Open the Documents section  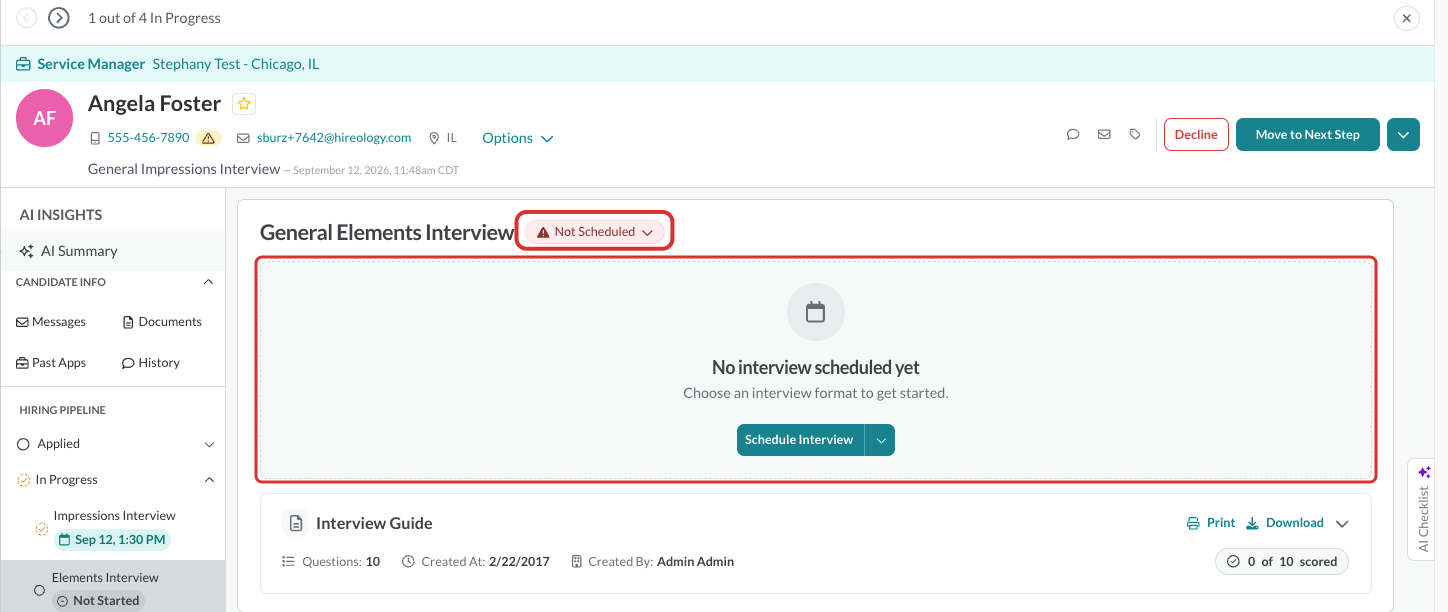162,322
